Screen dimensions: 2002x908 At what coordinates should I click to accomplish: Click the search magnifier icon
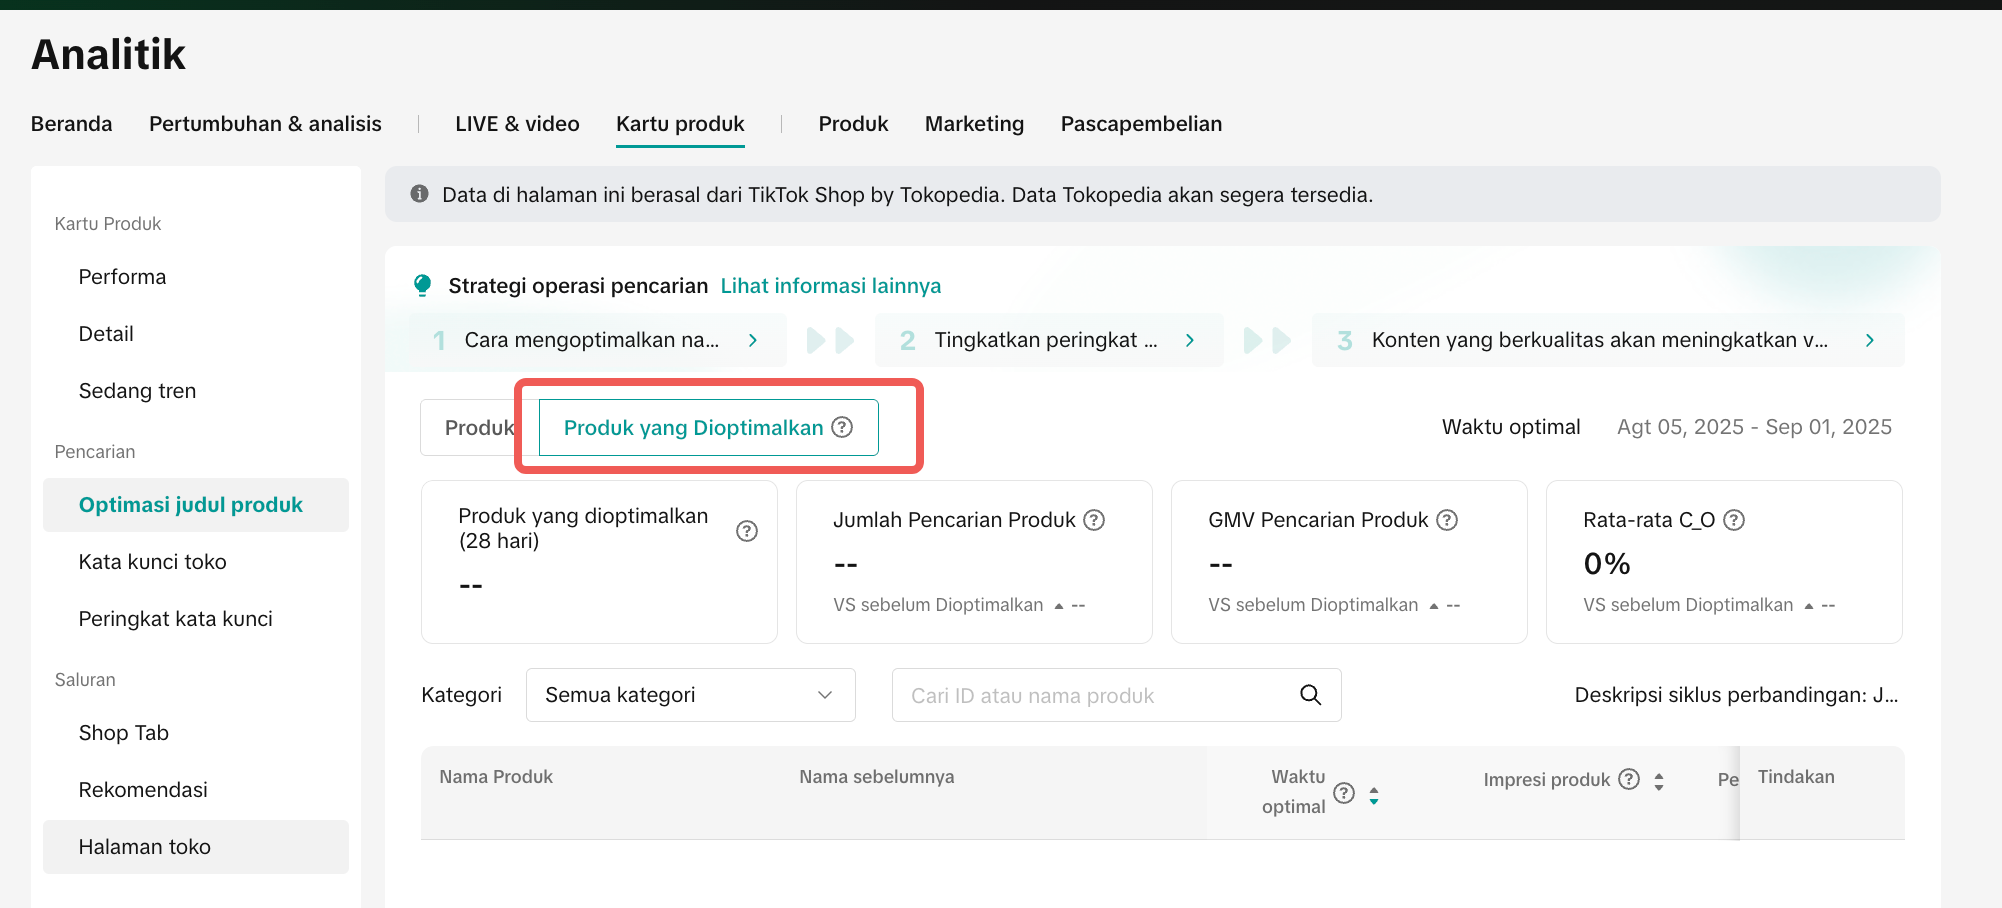point(1310,695)
